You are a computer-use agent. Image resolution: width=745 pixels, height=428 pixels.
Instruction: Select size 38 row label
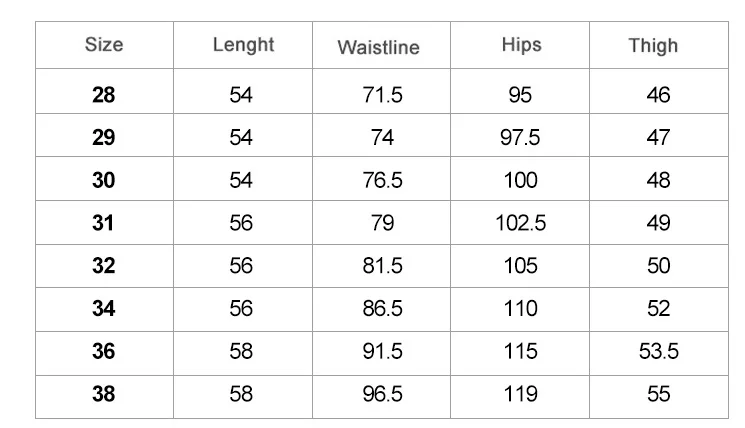[104, 395]
